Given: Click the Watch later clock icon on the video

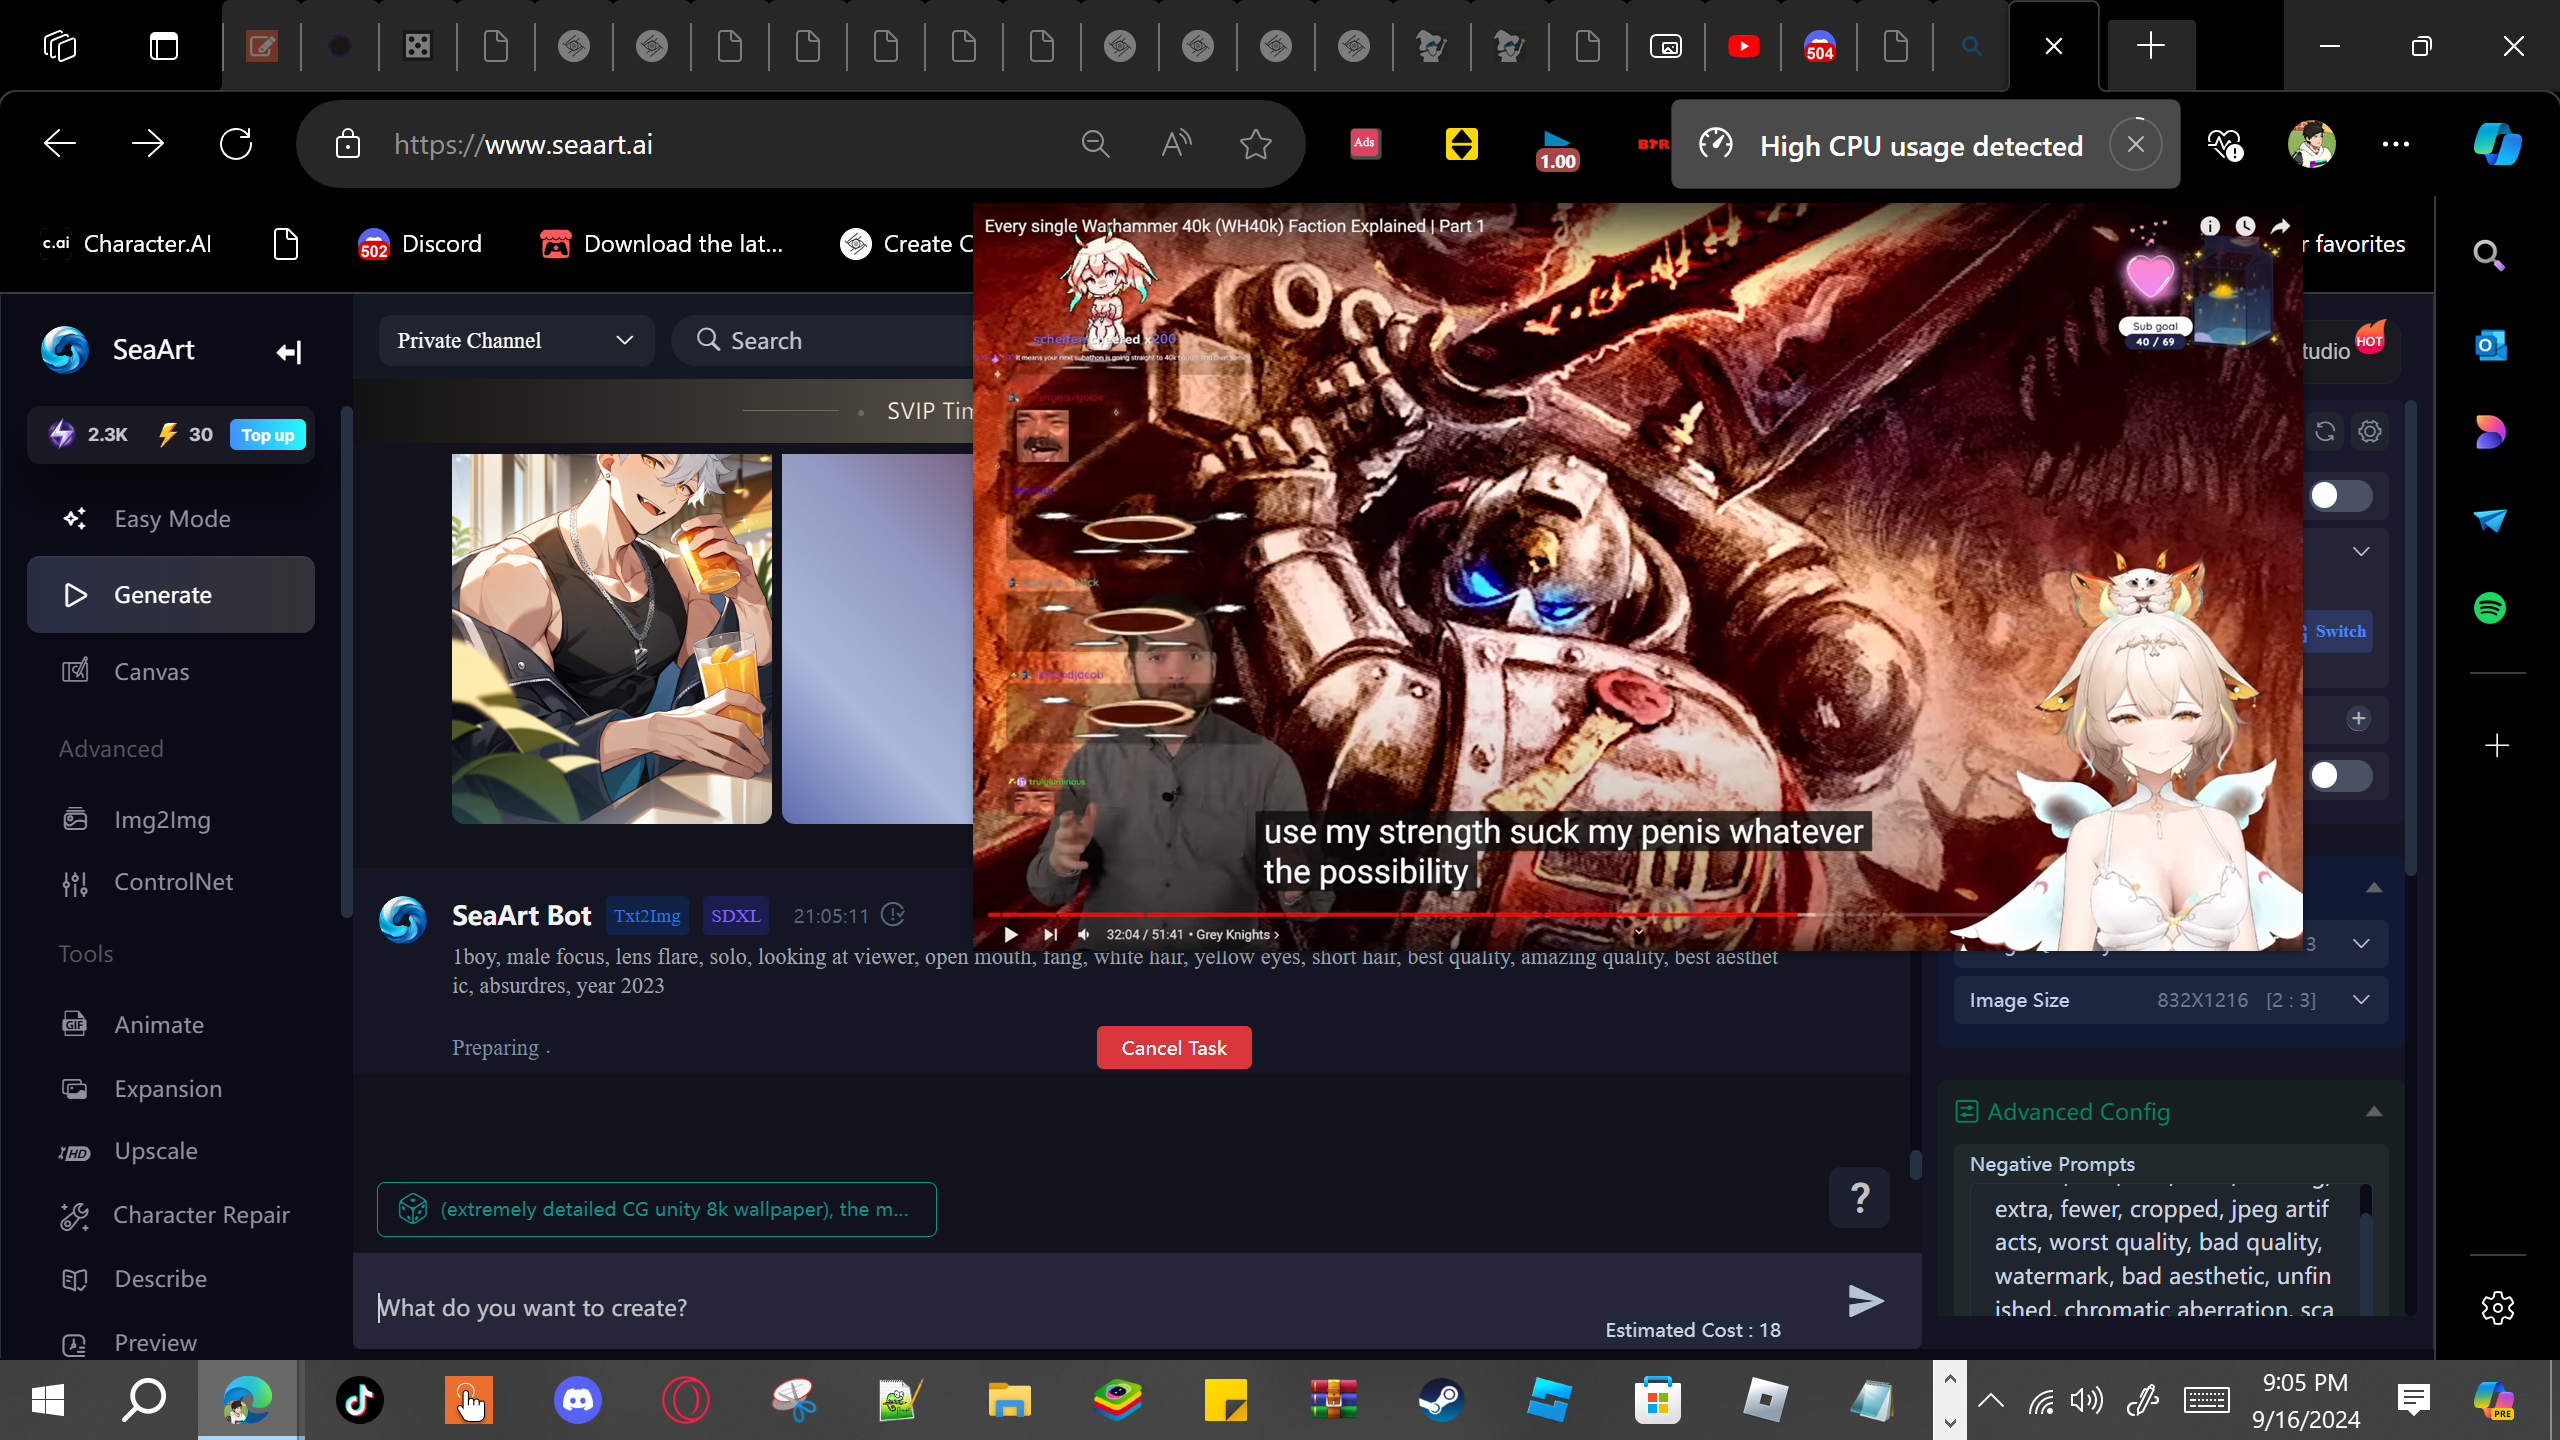Looking at the screenshot, I should tap(2245, 226).
